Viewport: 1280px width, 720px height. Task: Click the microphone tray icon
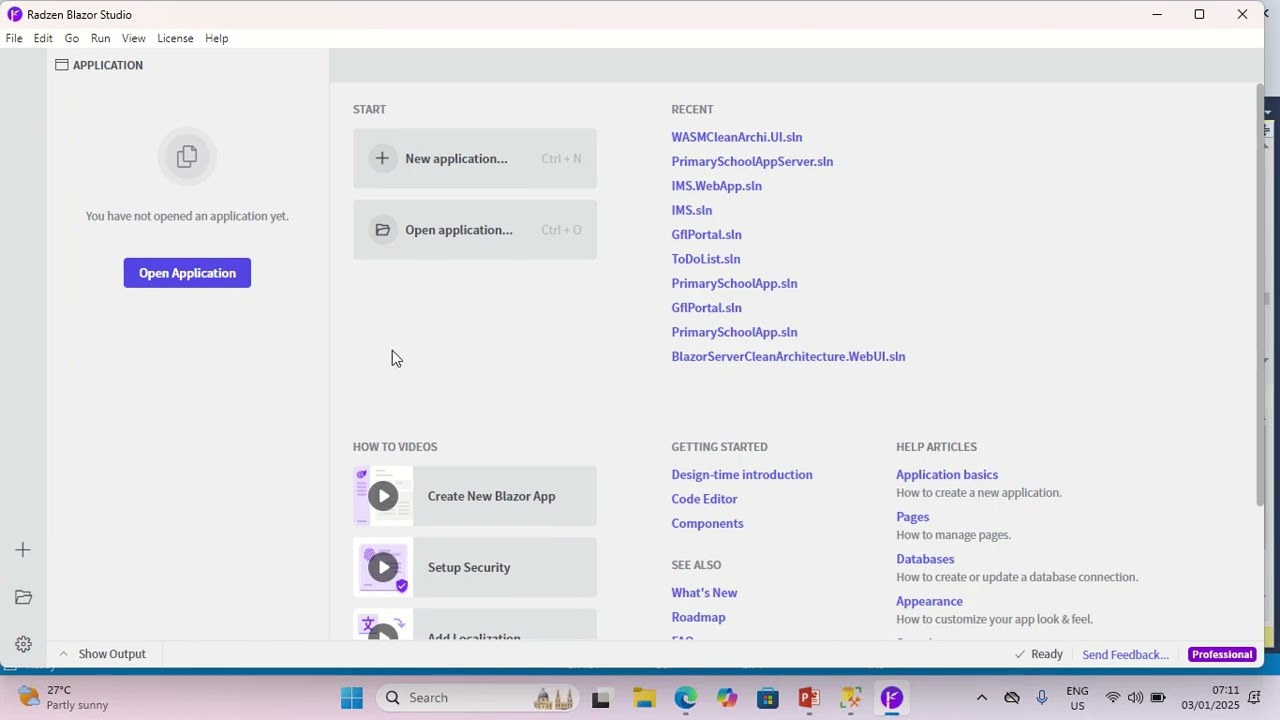point(1042,698)
